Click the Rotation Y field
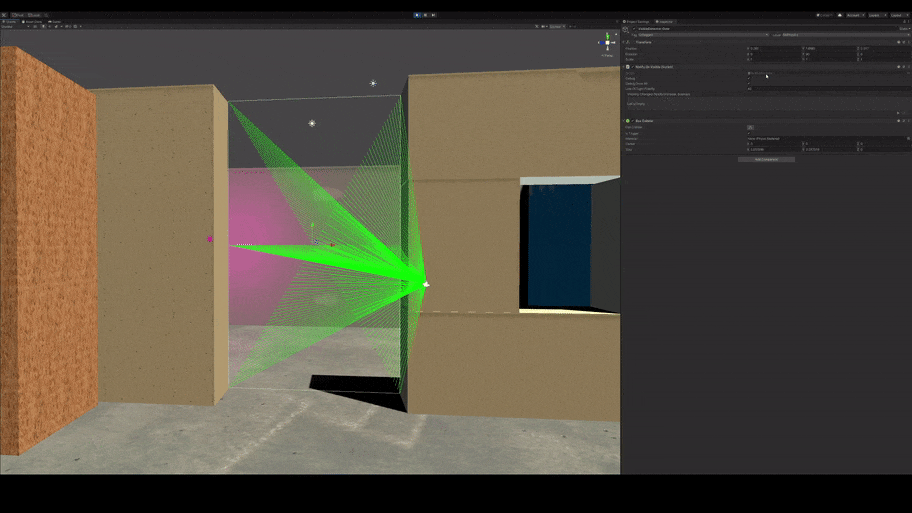The height and width of the screenshot is (513, 912). (x=830, y=54)
